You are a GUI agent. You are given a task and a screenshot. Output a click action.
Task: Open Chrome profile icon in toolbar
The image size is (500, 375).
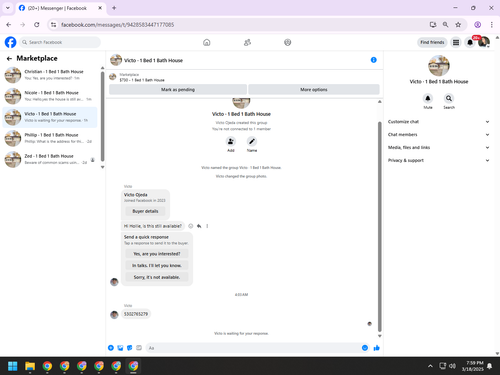click(x=478, y=25)
